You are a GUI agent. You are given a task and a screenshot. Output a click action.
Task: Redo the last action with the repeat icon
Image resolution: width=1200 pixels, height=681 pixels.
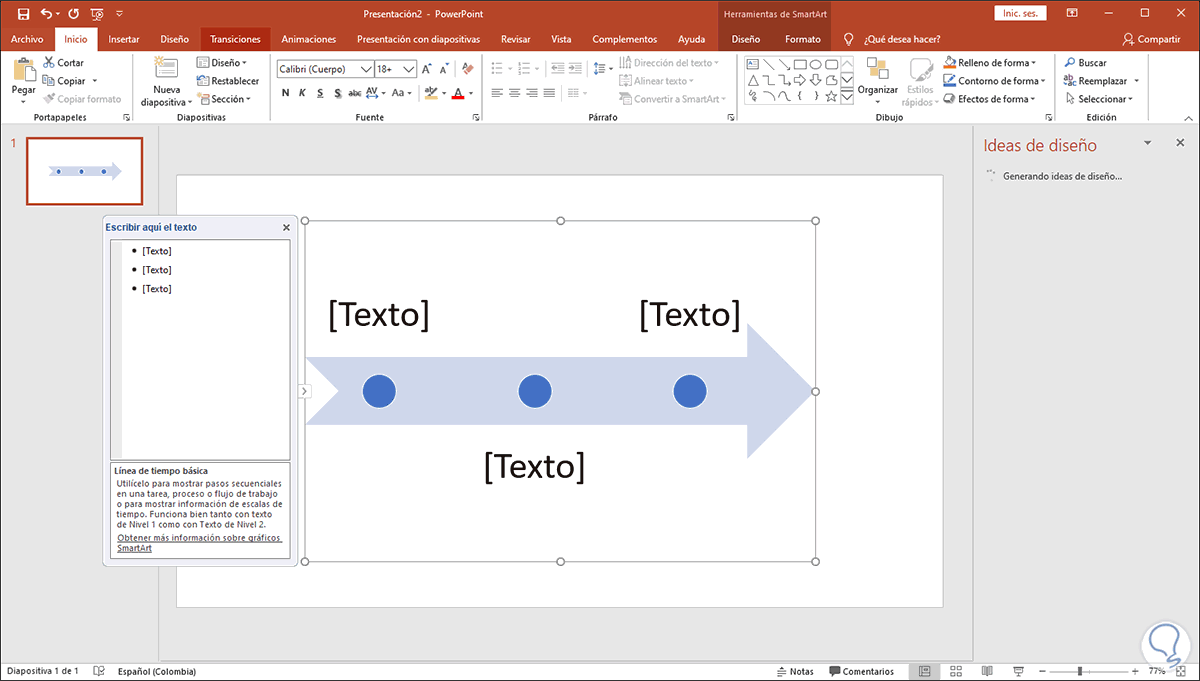[73, 14]
